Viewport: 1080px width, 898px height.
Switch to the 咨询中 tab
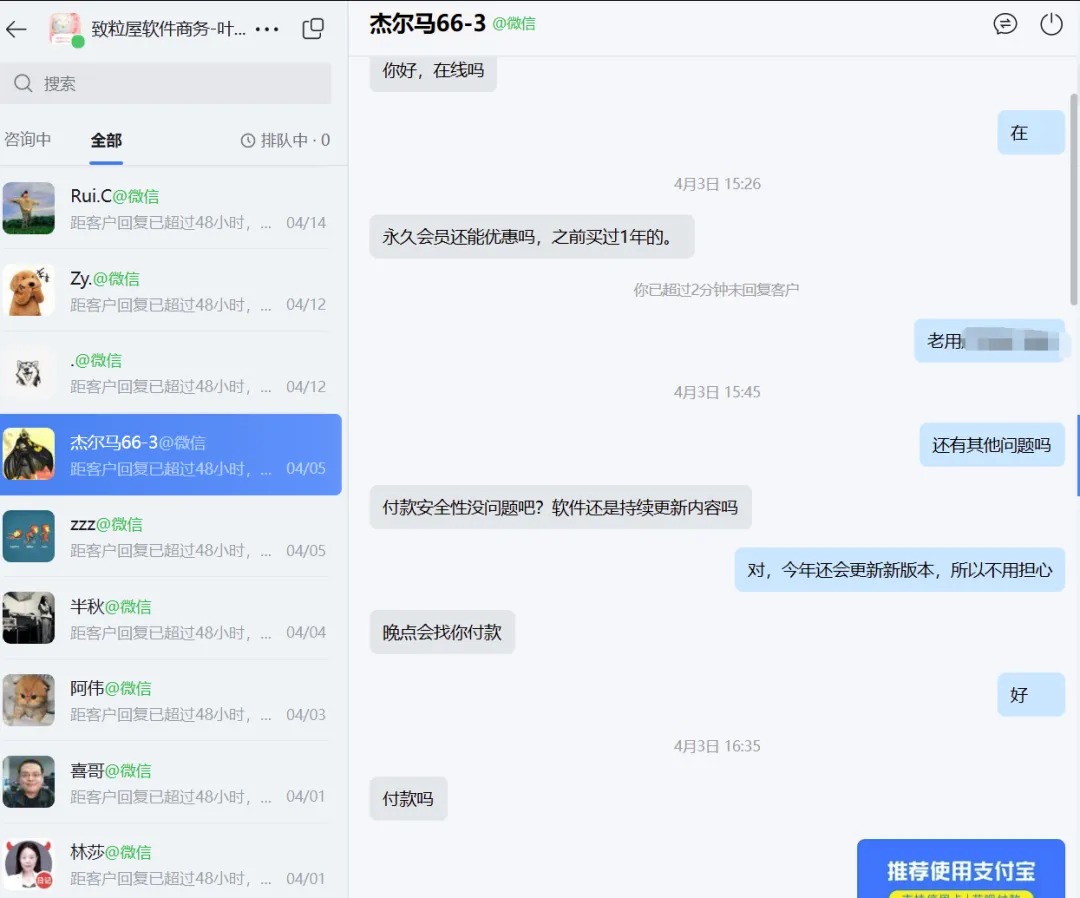point(28,140)
